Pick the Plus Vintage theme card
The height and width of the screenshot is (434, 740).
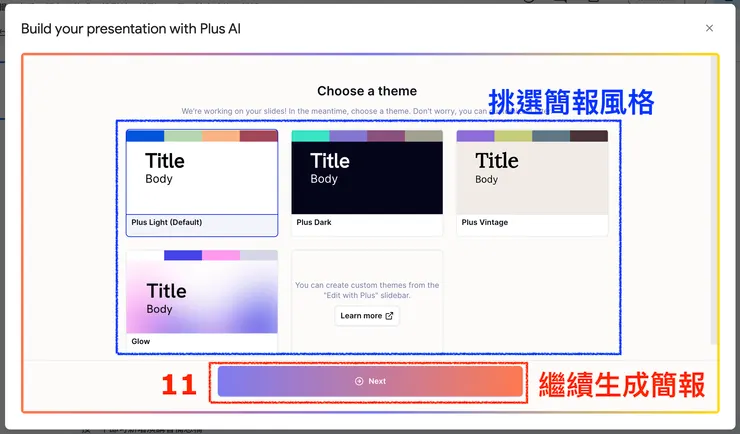pyautogui.click(x=532, y=183)
